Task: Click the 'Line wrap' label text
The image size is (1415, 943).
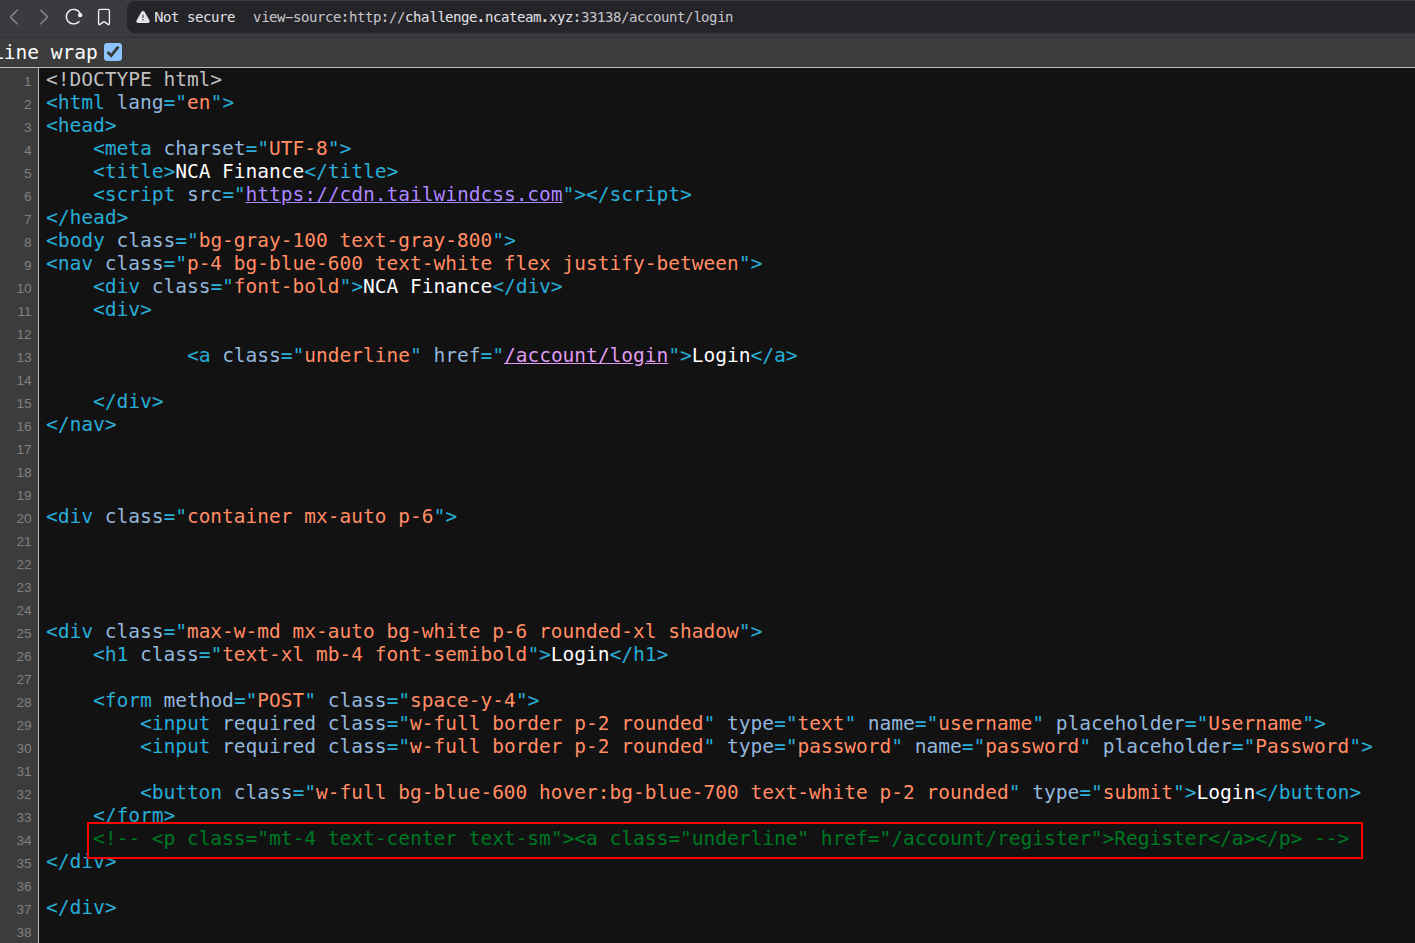Action: [48, 52]
